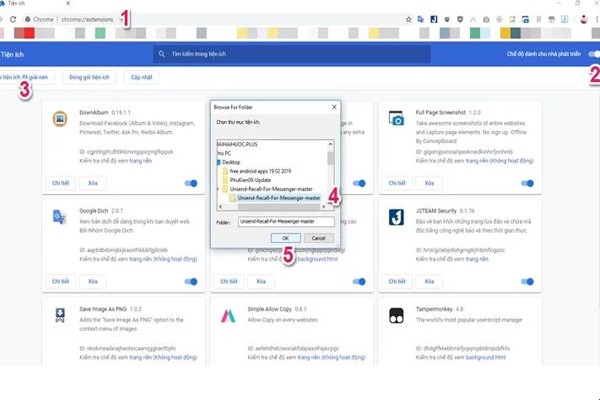Image resolution: width=600 pixels, height=400 pixels.
Task: Click Xóa to remove DownAlbum
Action: (93, 183)
